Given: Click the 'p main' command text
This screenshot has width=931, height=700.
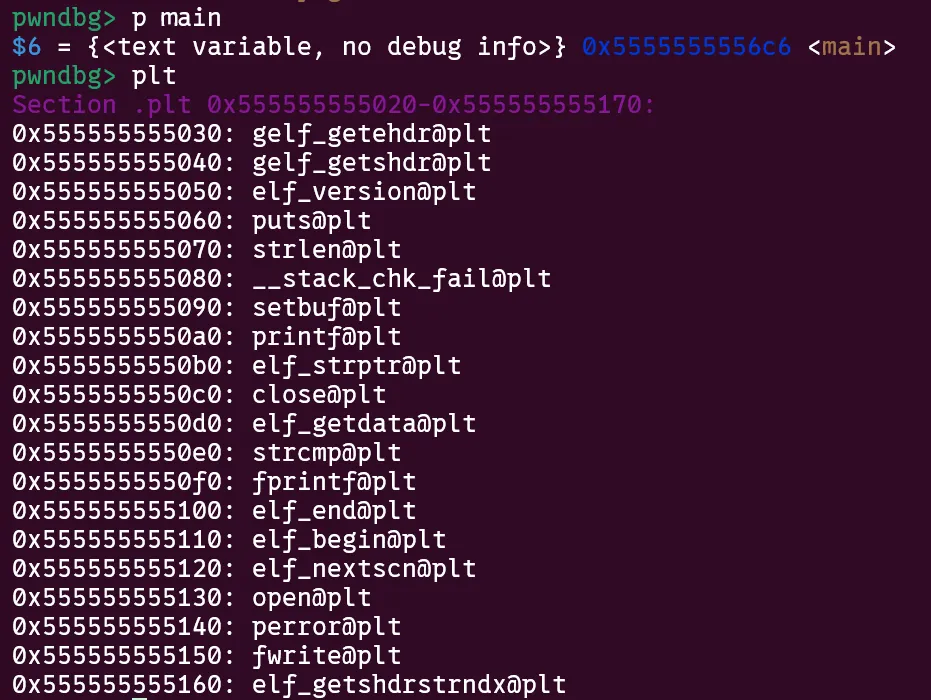Looking at the screenshot, I should click(176, 18).
